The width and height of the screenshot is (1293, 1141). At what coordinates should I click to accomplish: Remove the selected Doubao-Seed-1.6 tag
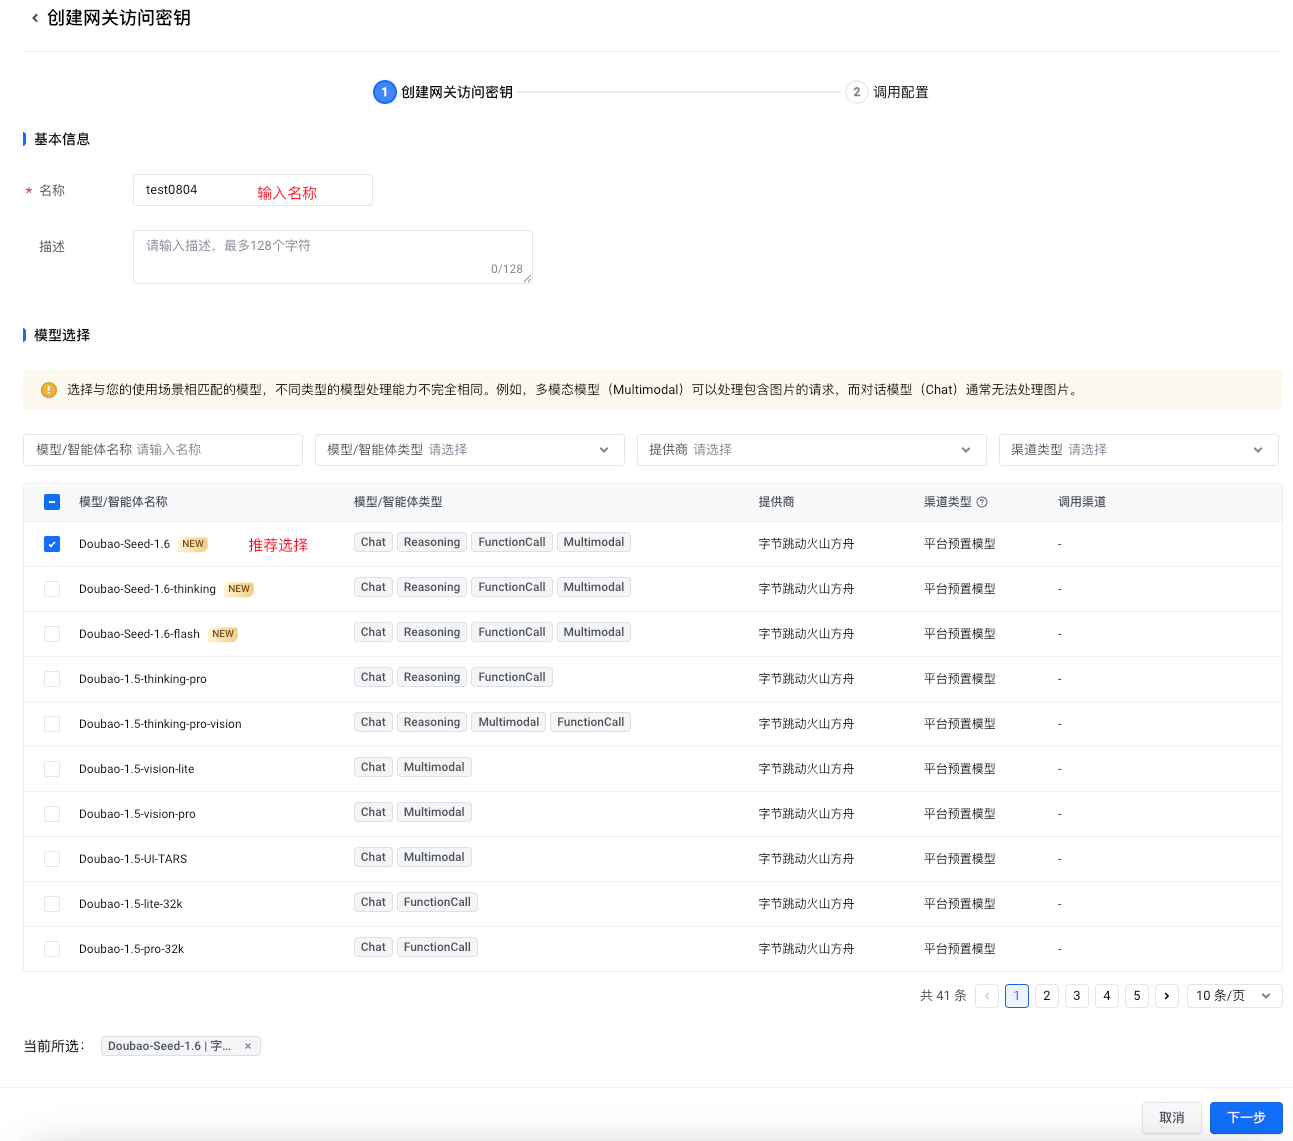point(248,1046)
